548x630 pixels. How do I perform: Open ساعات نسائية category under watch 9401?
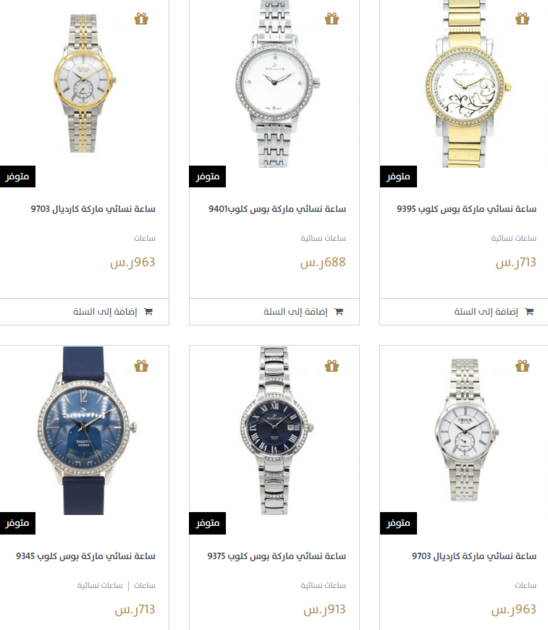click(323, 238)
